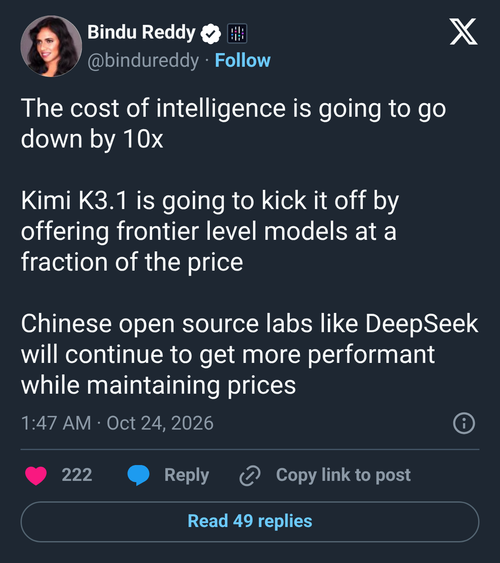The height and width of the screenshot is (563, 500).
Task: Choose Copy link to post
Action: 343,475
